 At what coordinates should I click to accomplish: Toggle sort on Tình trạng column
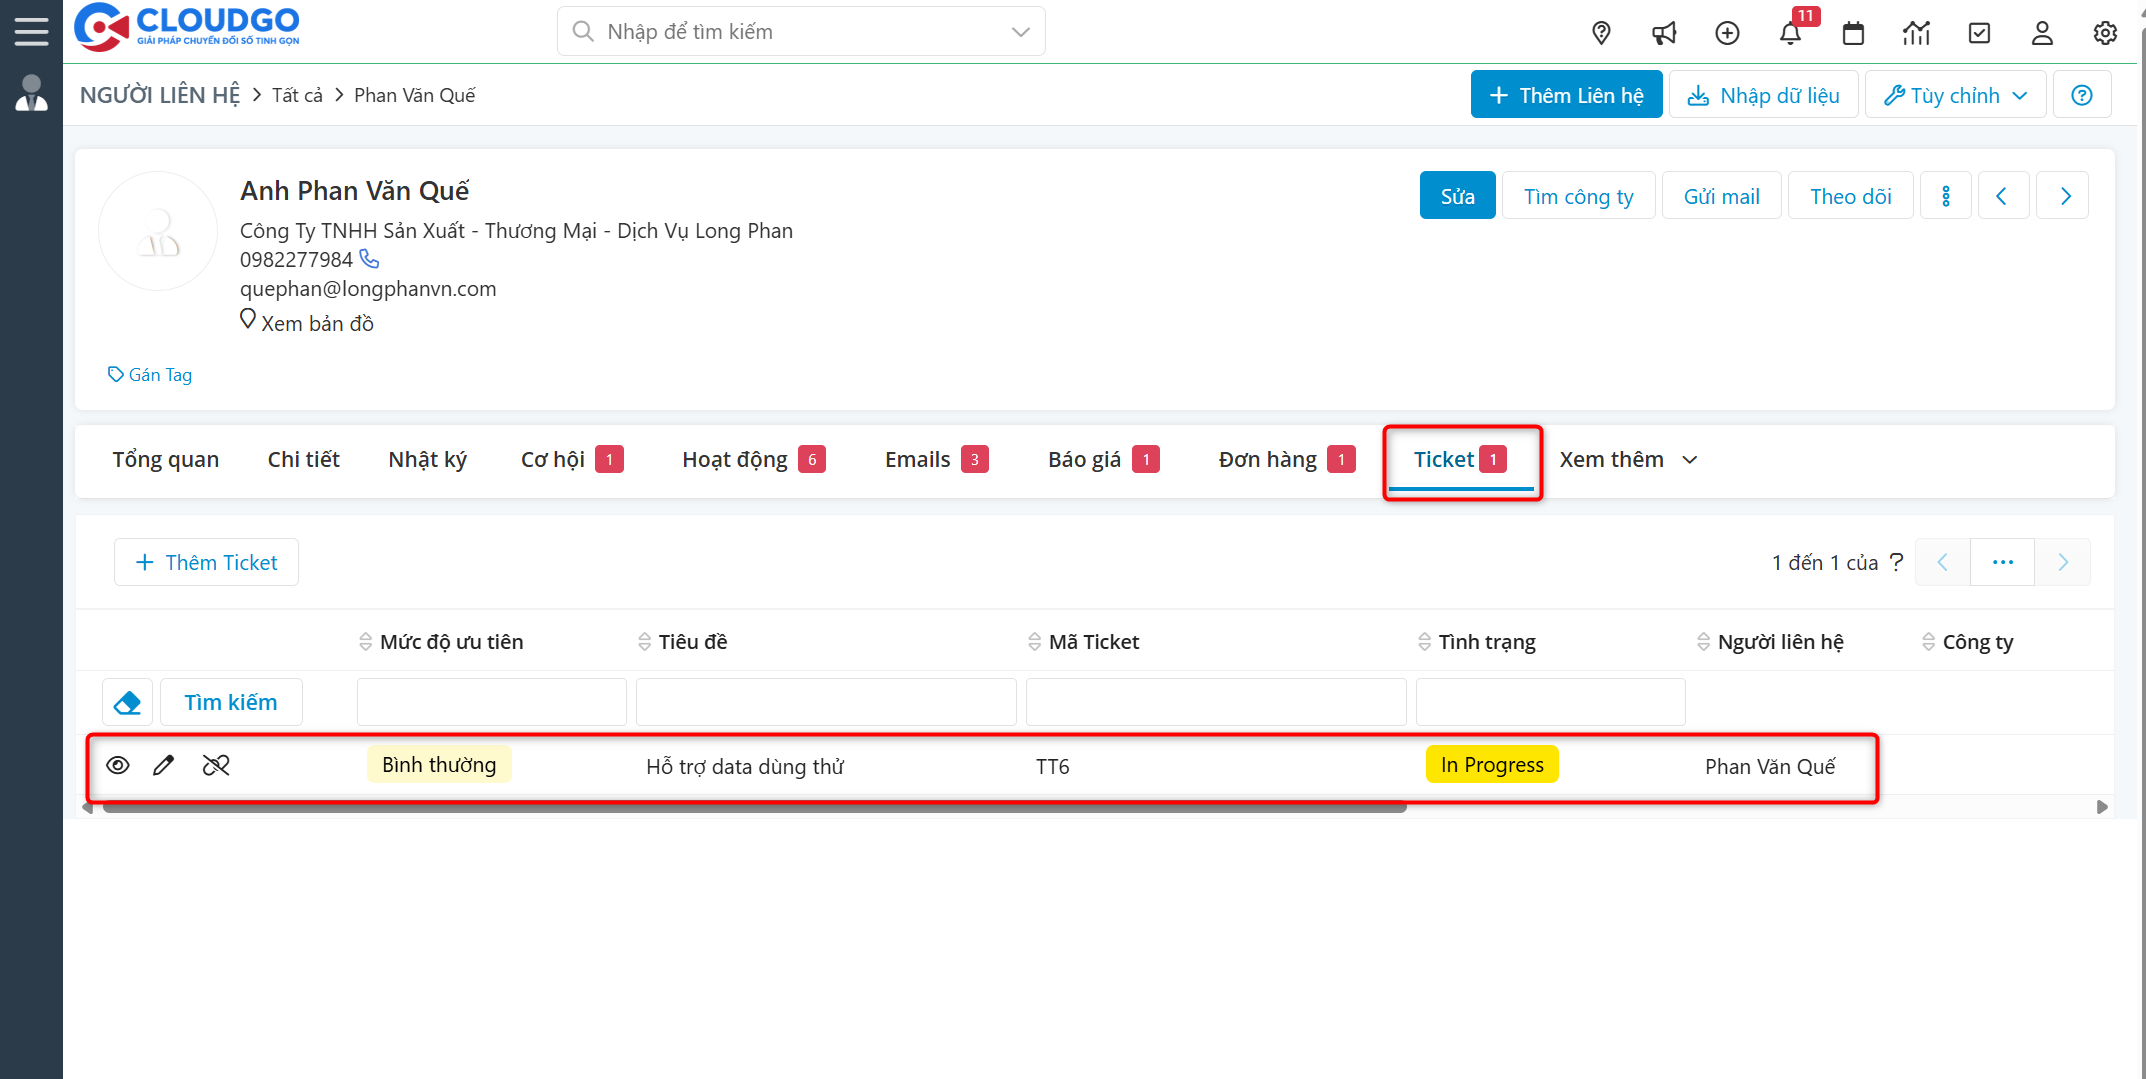coord(1486,642)
